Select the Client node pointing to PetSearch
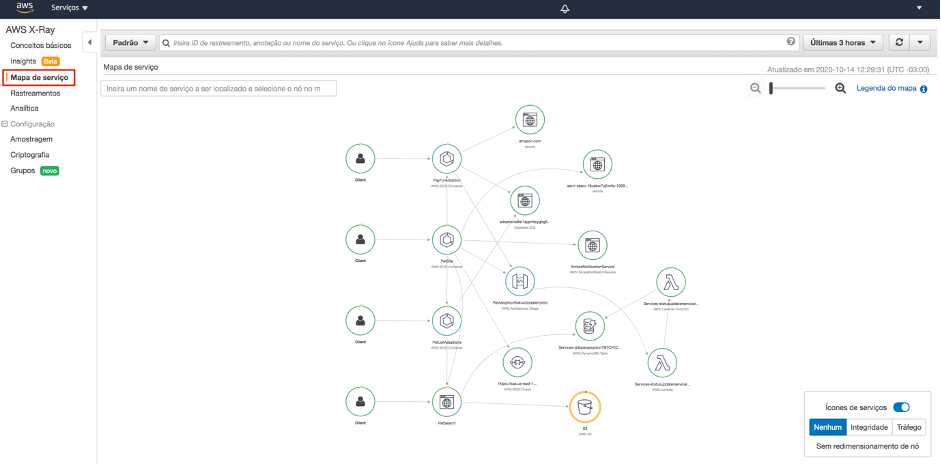 (361, 402)
